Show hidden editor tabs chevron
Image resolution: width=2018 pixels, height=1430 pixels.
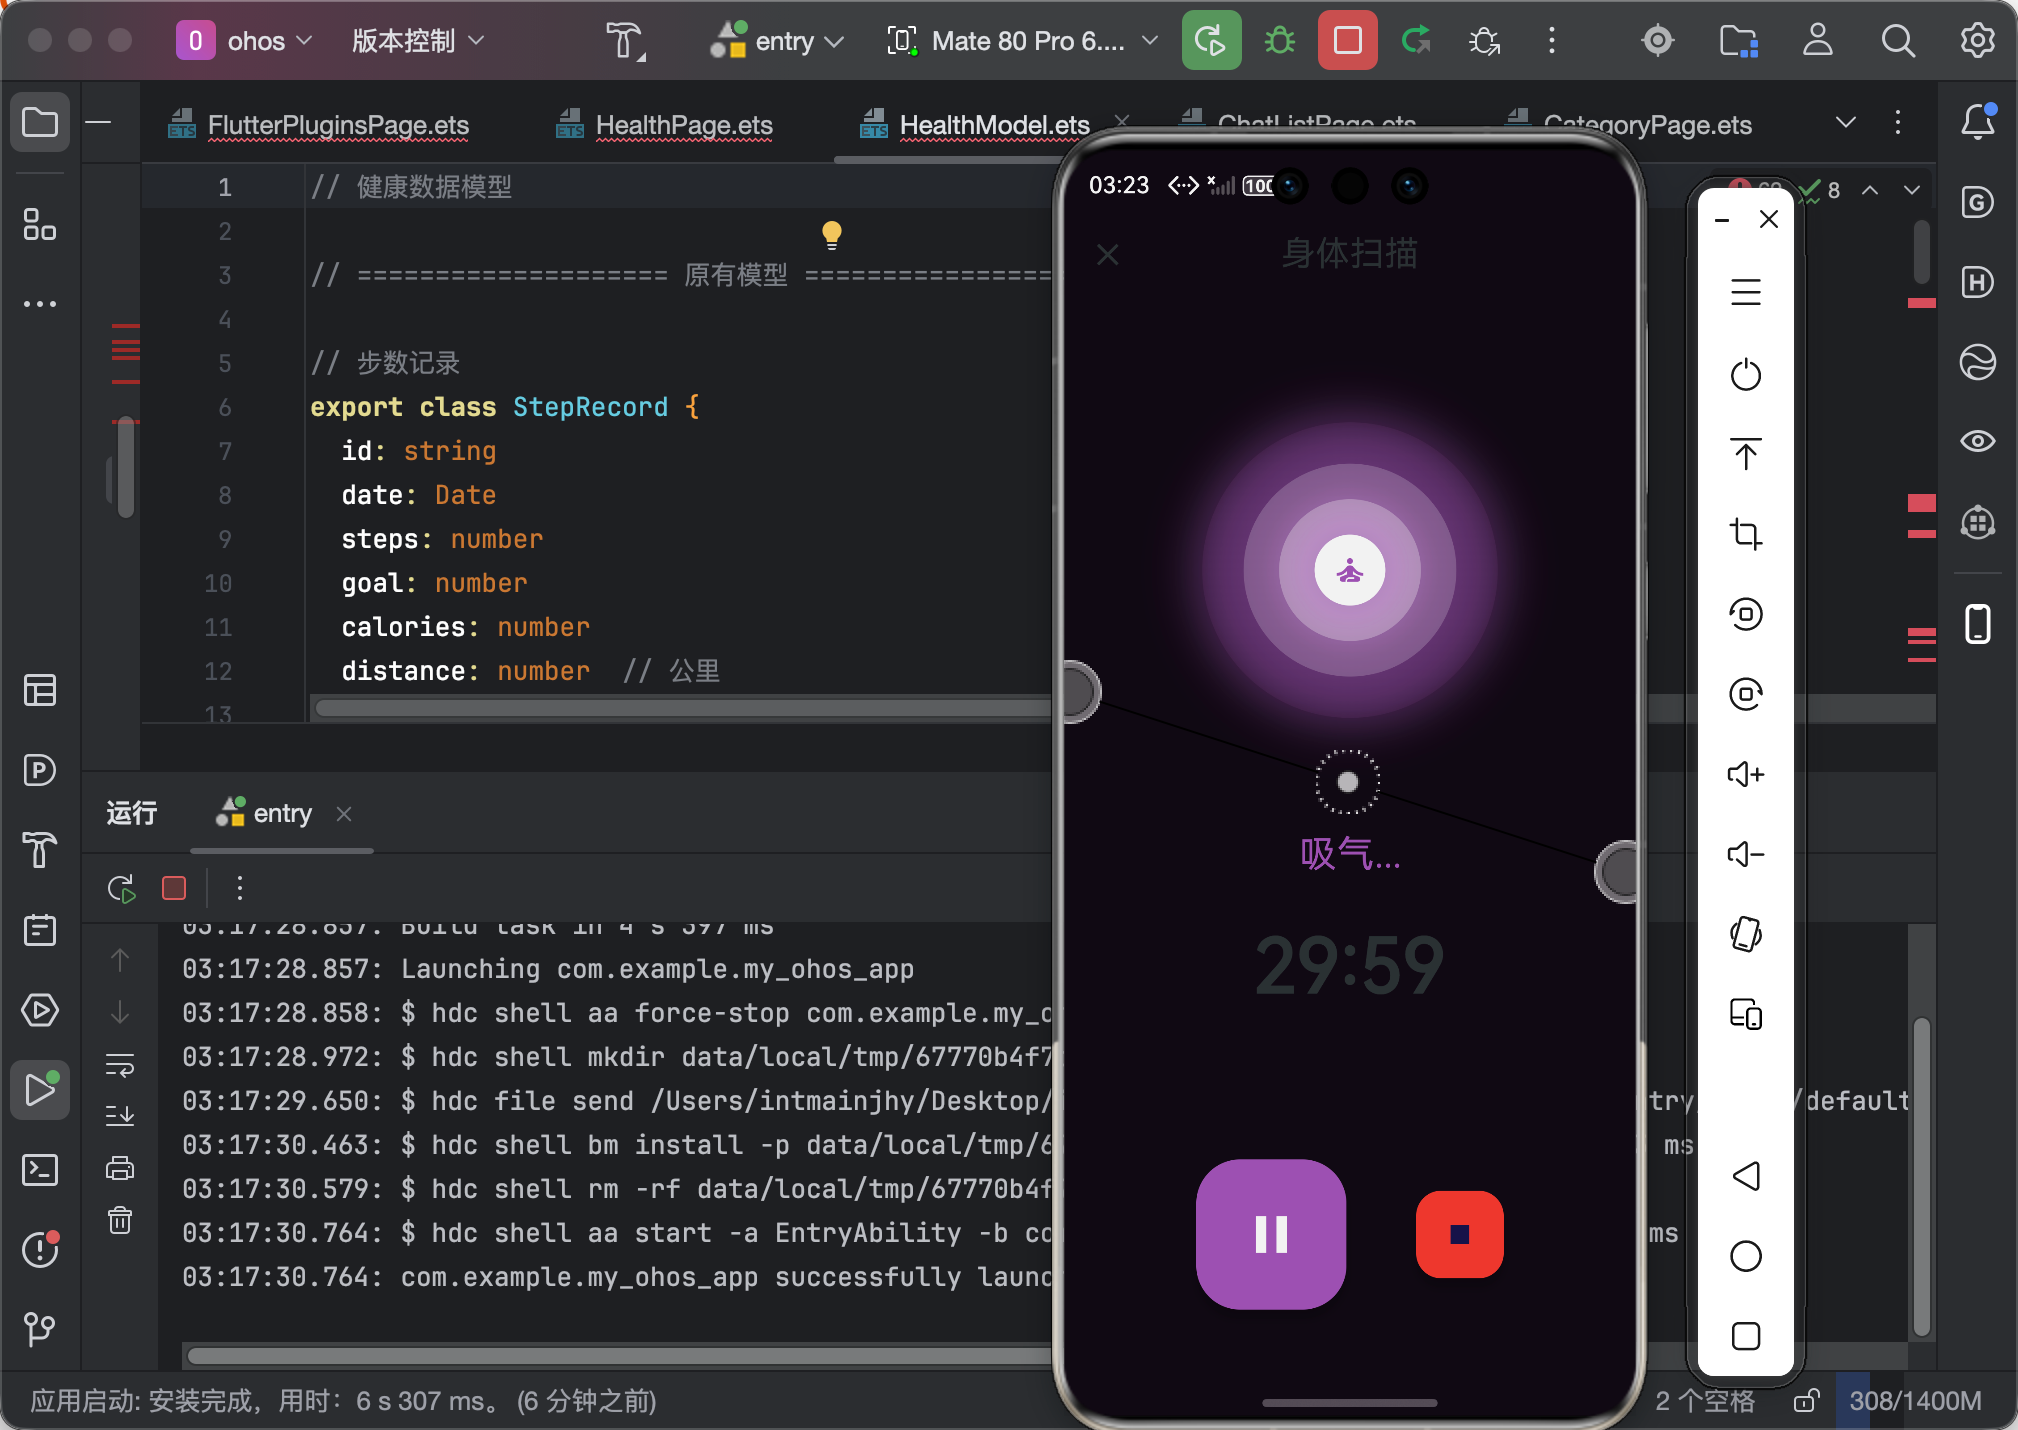pos(1846,122)
